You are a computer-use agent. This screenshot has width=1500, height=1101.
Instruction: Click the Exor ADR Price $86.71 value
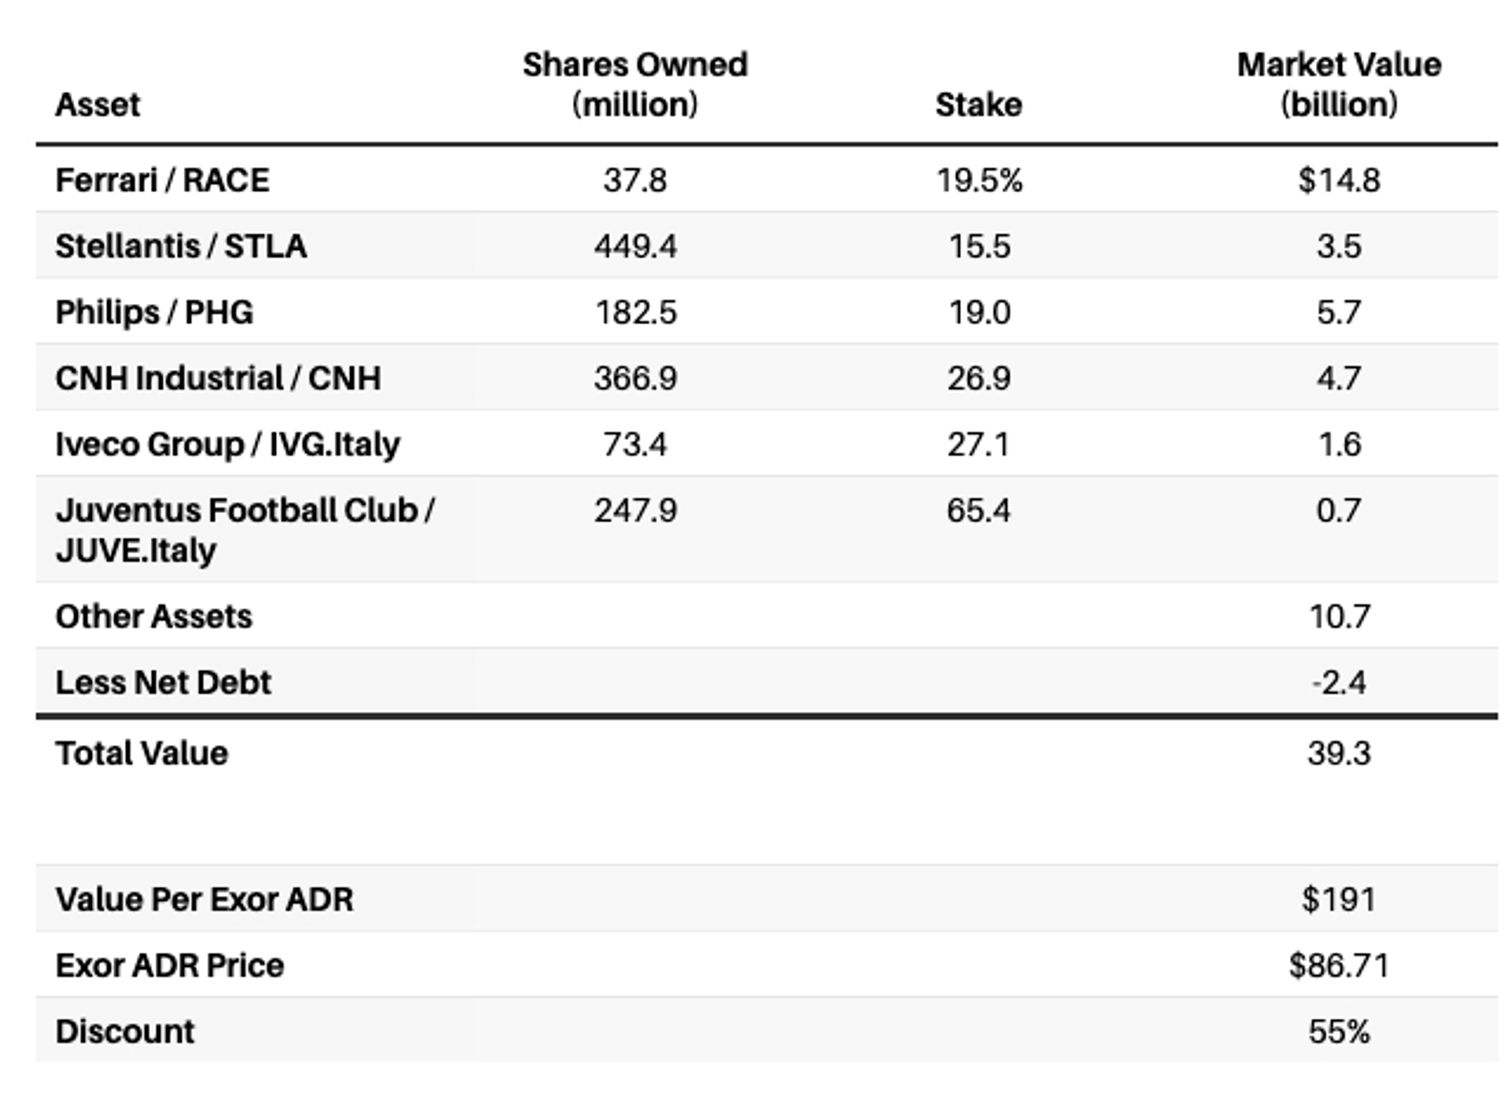click(1338, 965)
